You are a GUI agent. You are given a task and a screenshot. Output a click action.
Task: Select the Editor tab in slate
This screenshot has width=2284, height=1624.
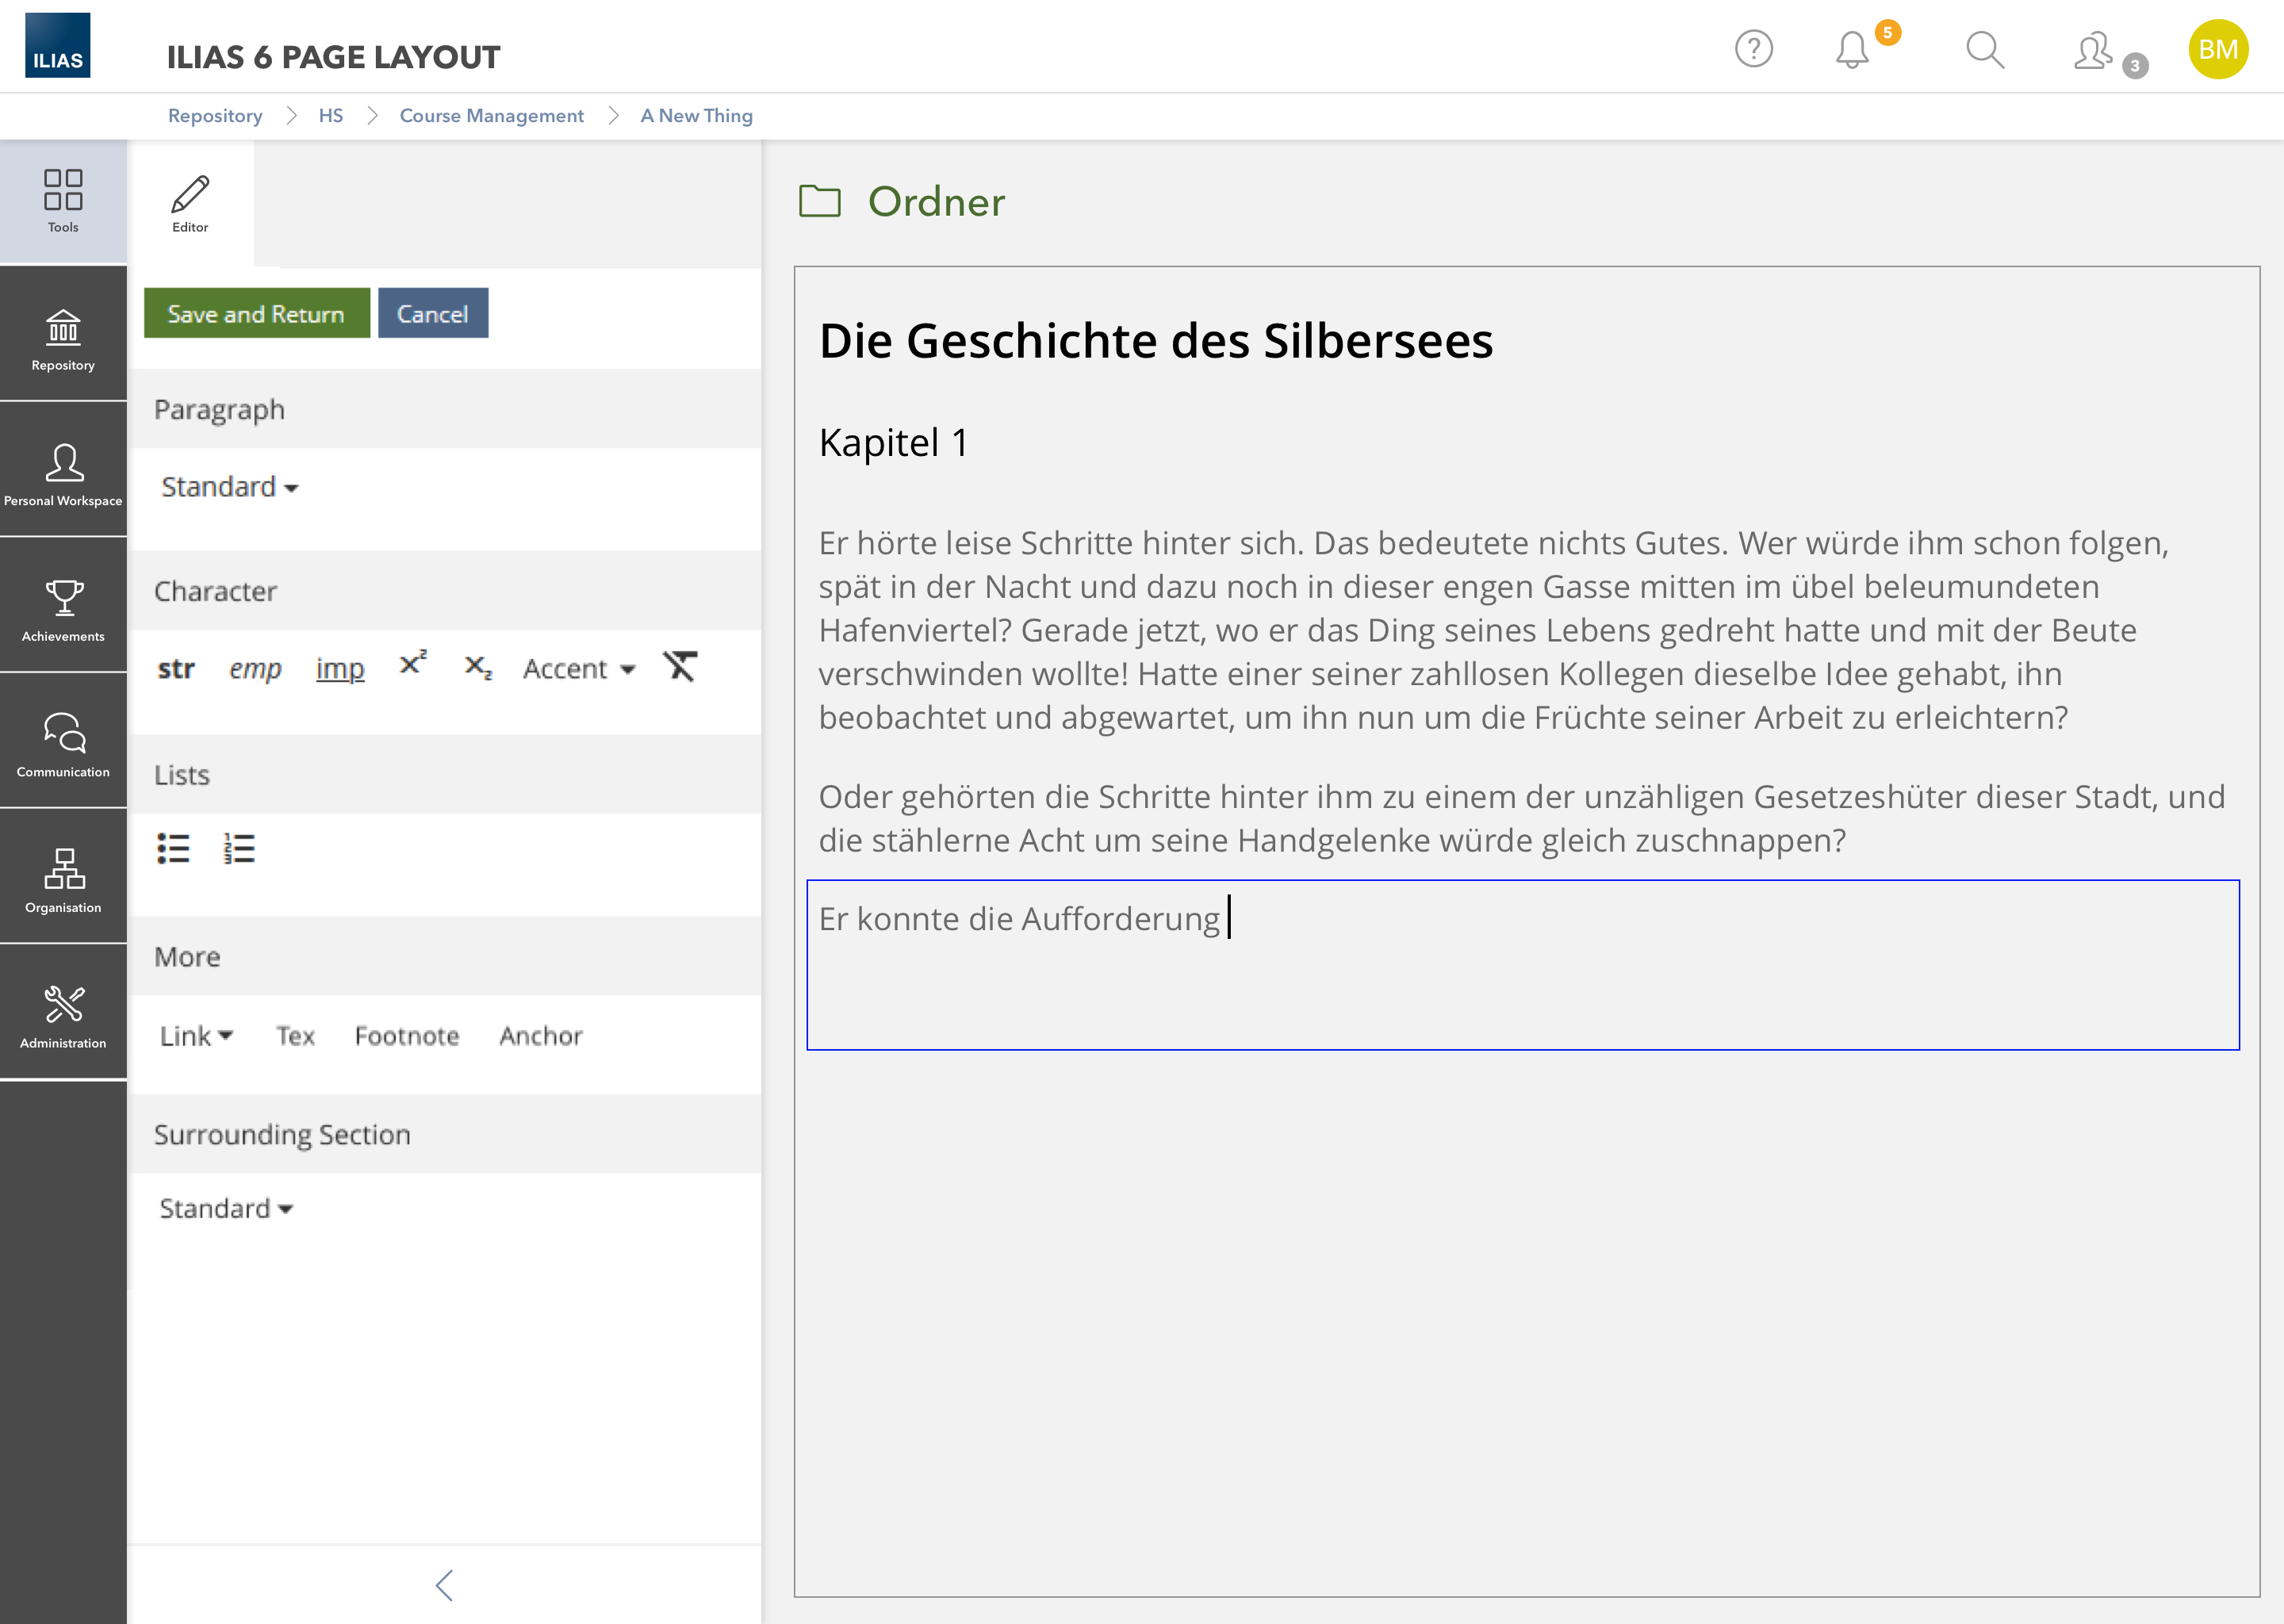coord(190,203)
